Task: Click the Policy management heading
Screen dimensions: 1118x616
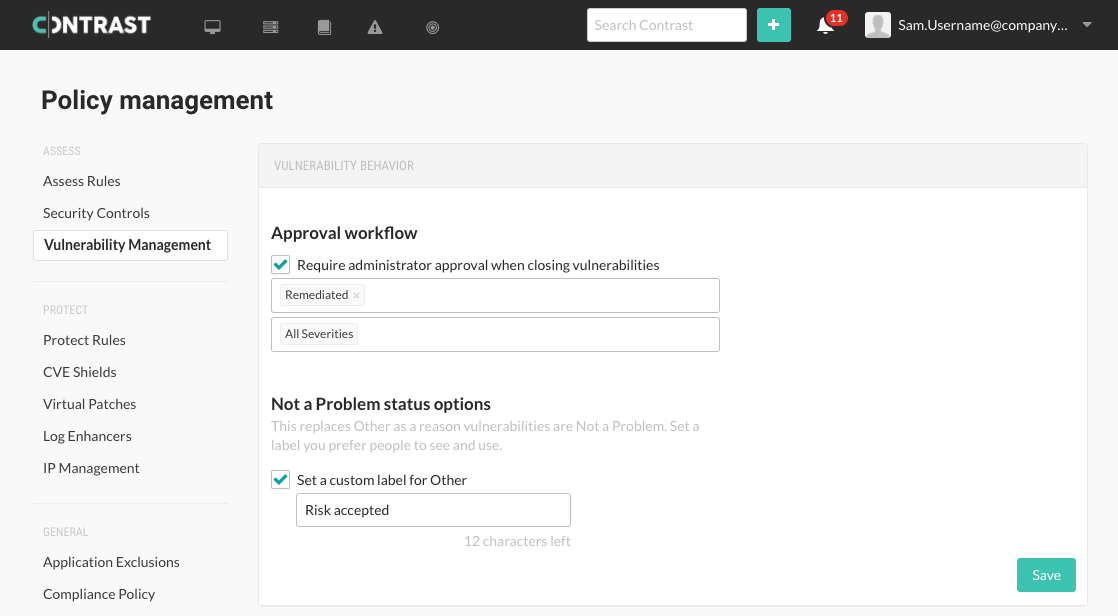Action: 157,101
